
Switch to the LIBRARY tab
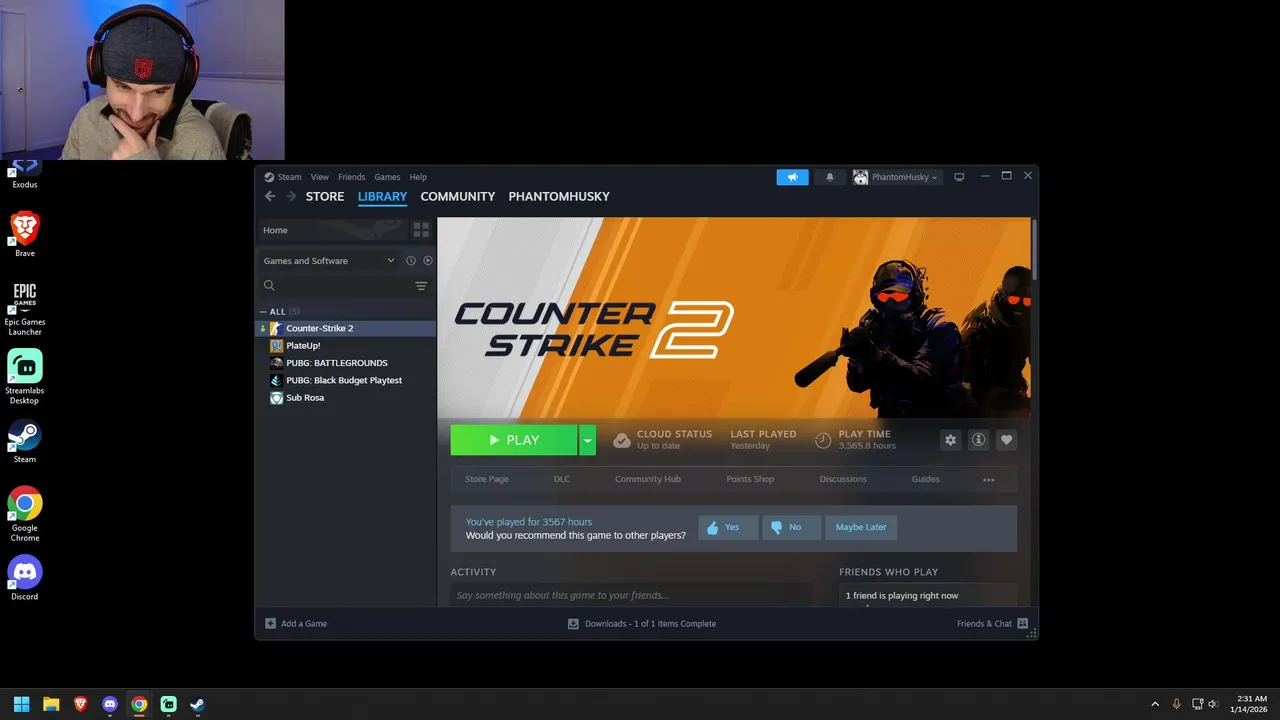[382, 196]
